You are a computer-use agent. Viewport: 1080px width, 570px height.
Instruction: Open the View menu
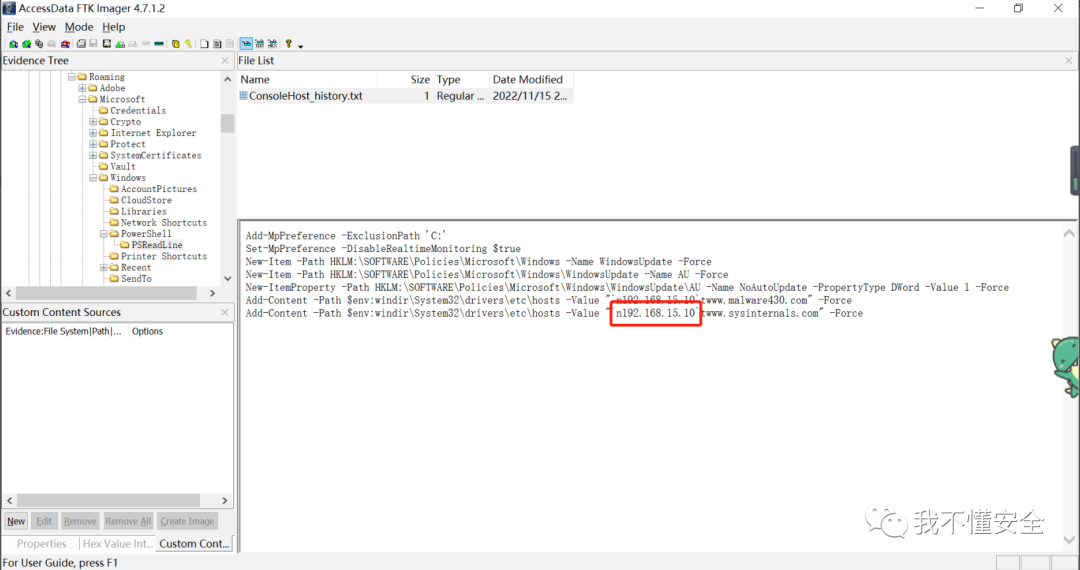[x=44, y=27]
